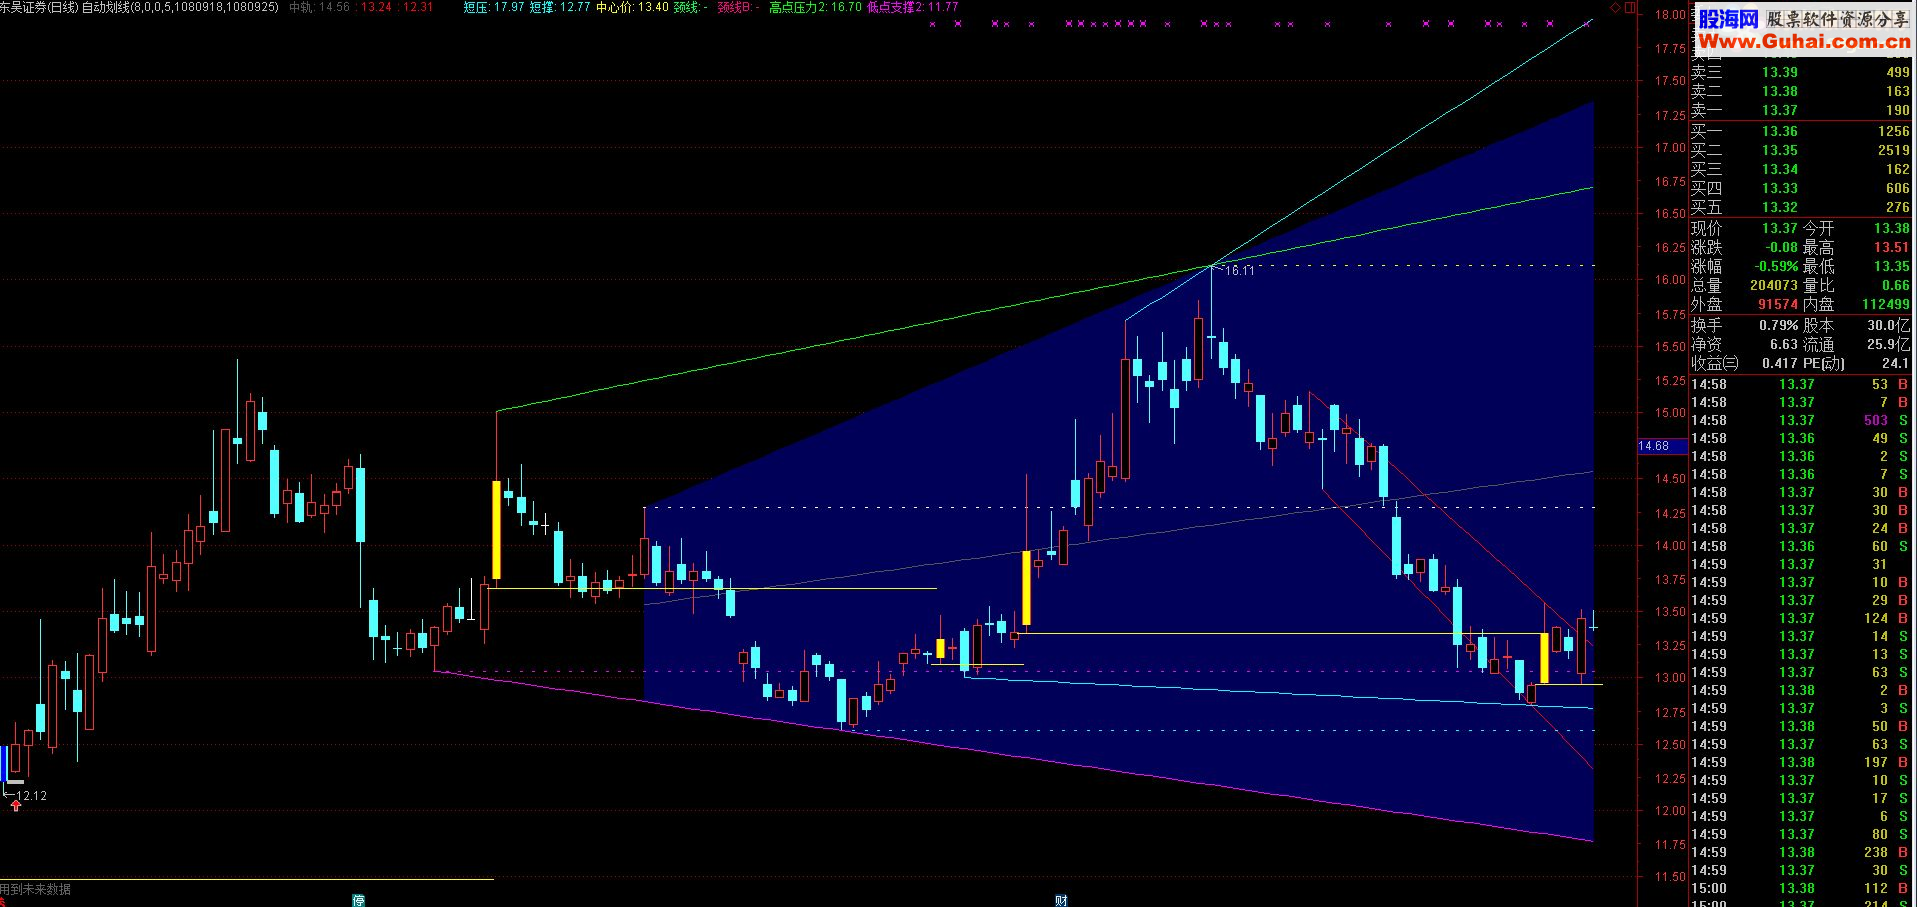Select the 买五 13.32 bid row
The height and width of the screenshot is (907, 1917).
pos(1801,207)
